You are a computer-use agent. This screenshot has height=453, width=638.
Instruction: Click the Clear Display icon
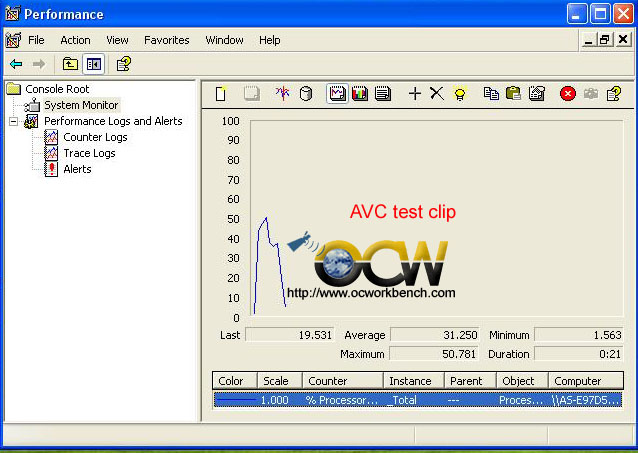coord(251,94)
